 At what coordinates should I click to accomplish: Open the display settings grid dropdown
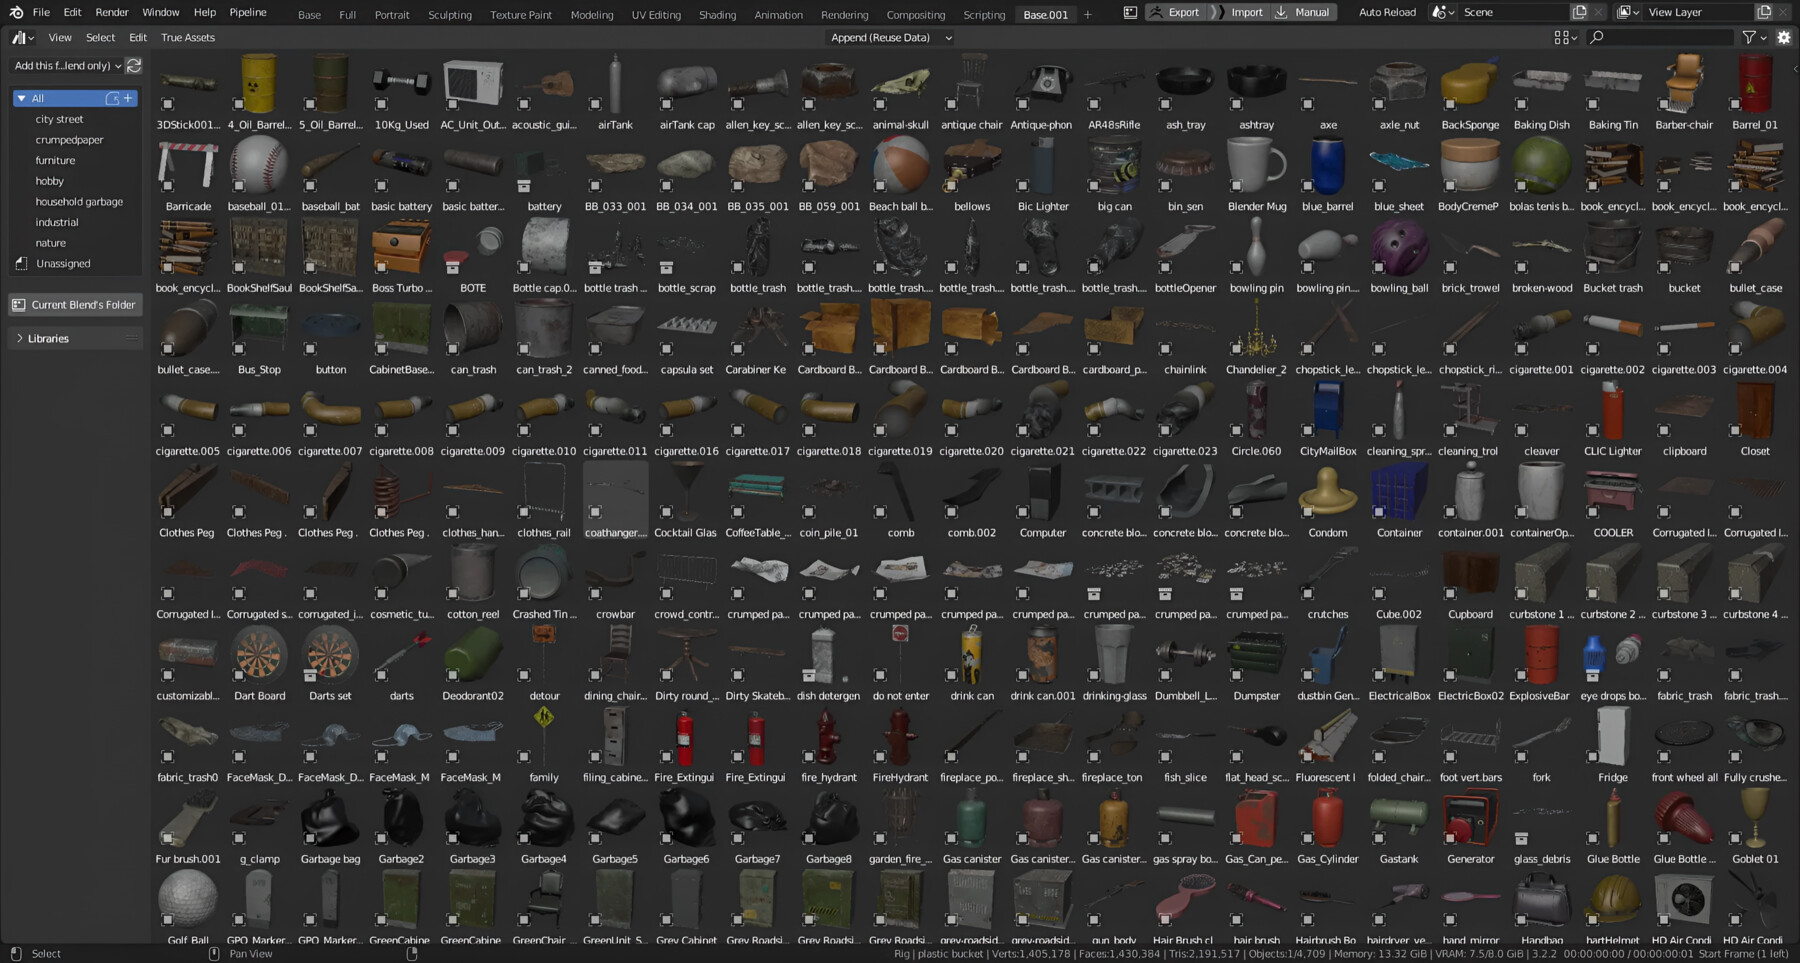click(x=1565, y=37)
